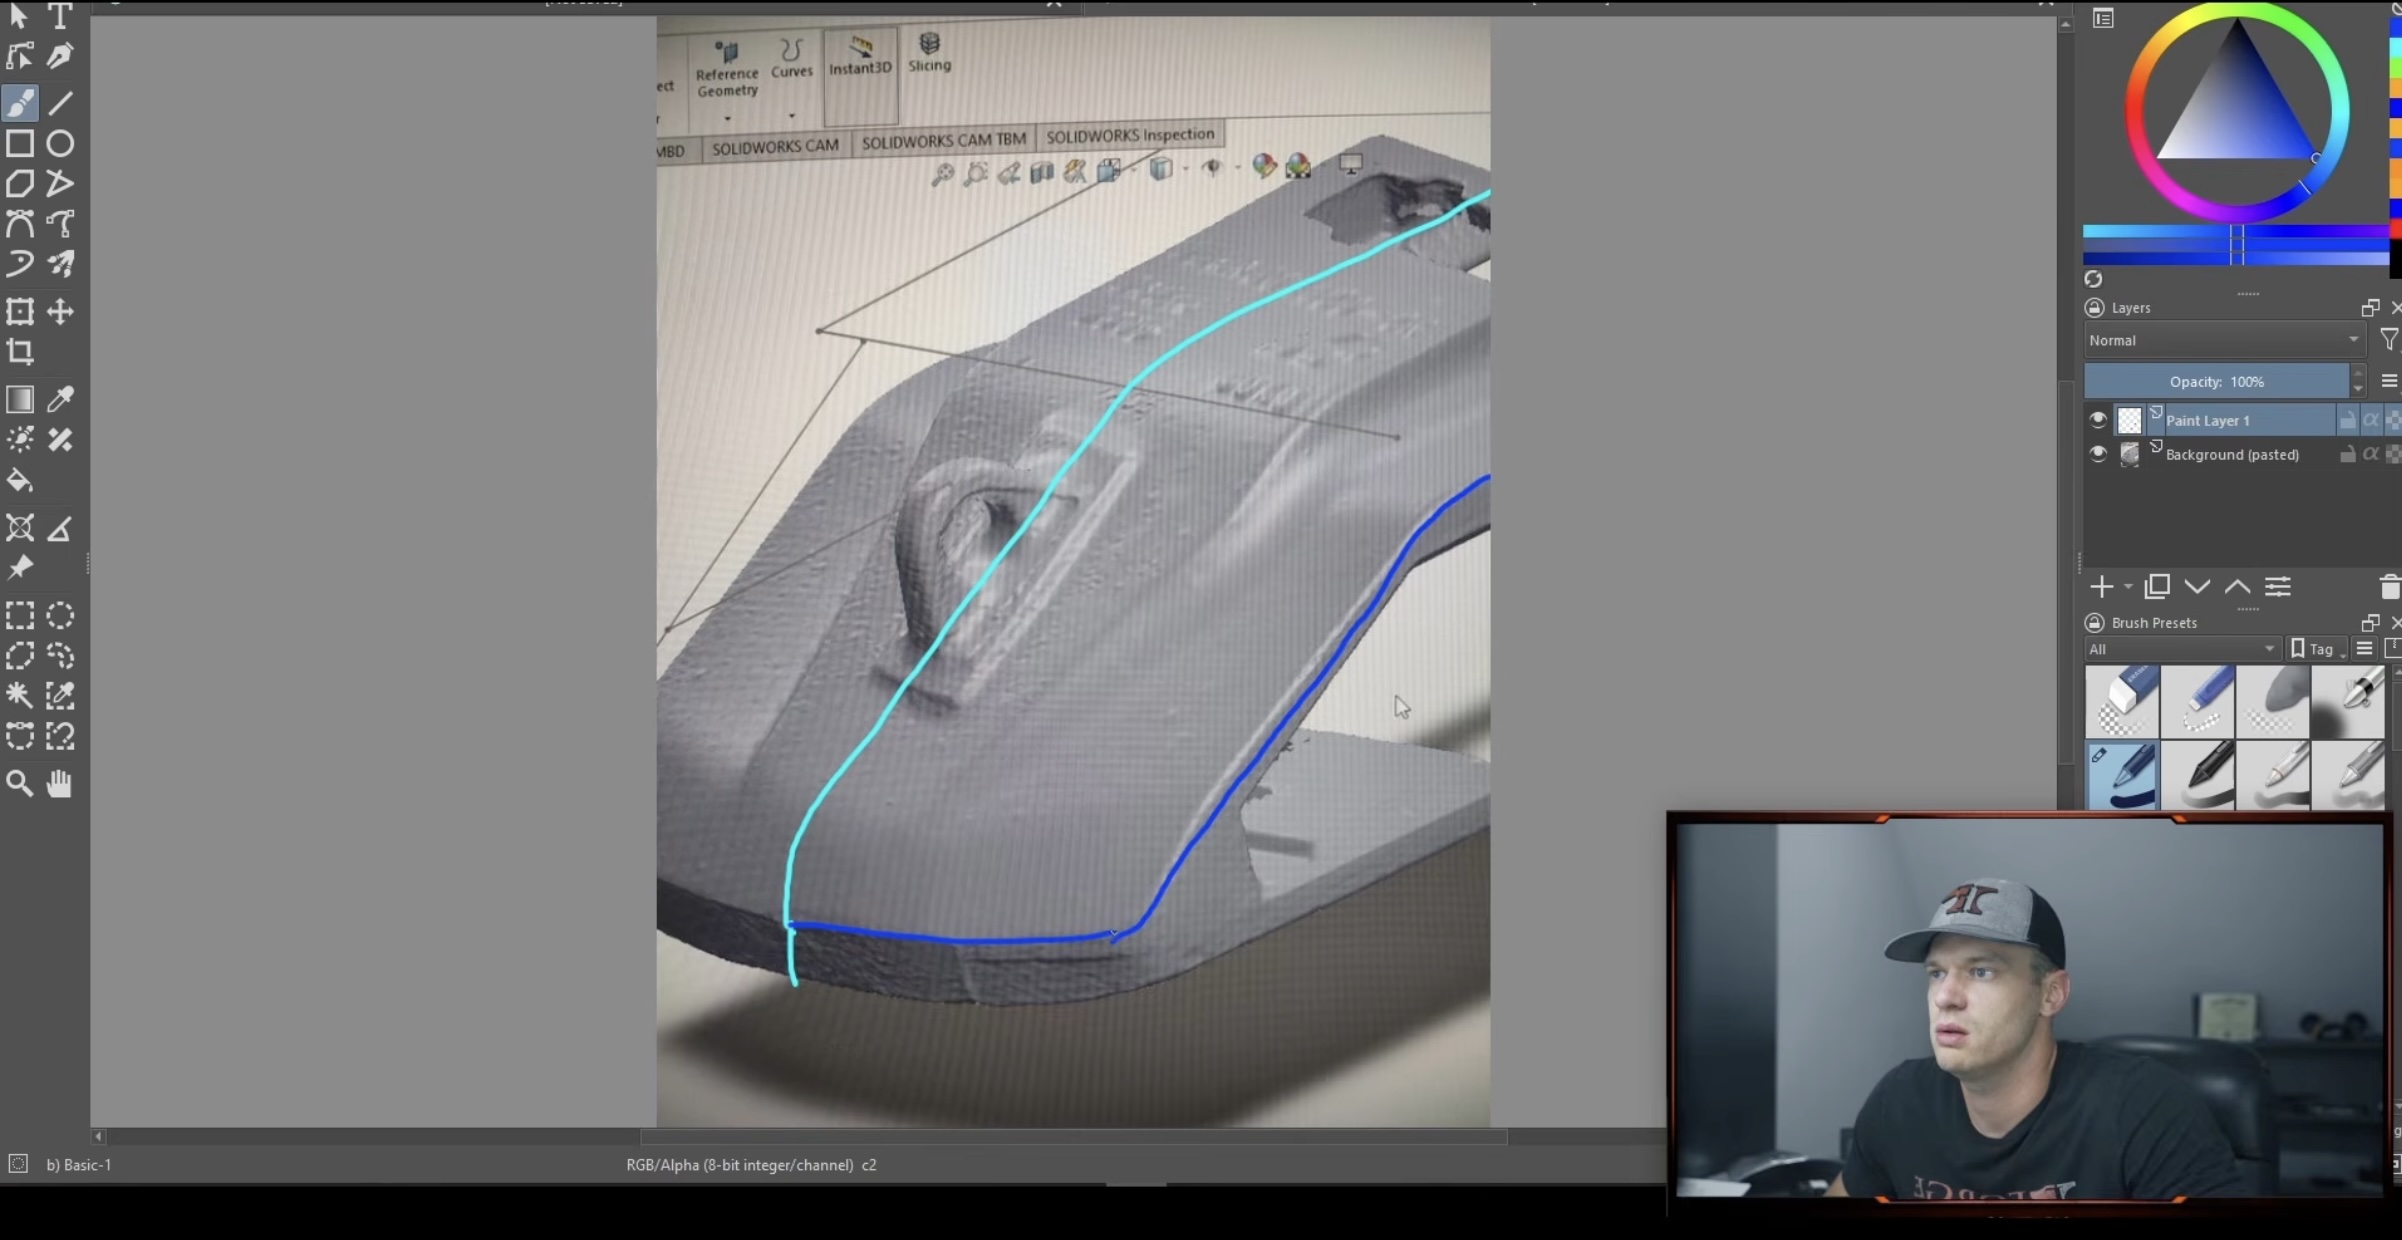The image size is (2402, 1240).
Task: Select the Freehand Brush tool
Action: pos(19,102)
